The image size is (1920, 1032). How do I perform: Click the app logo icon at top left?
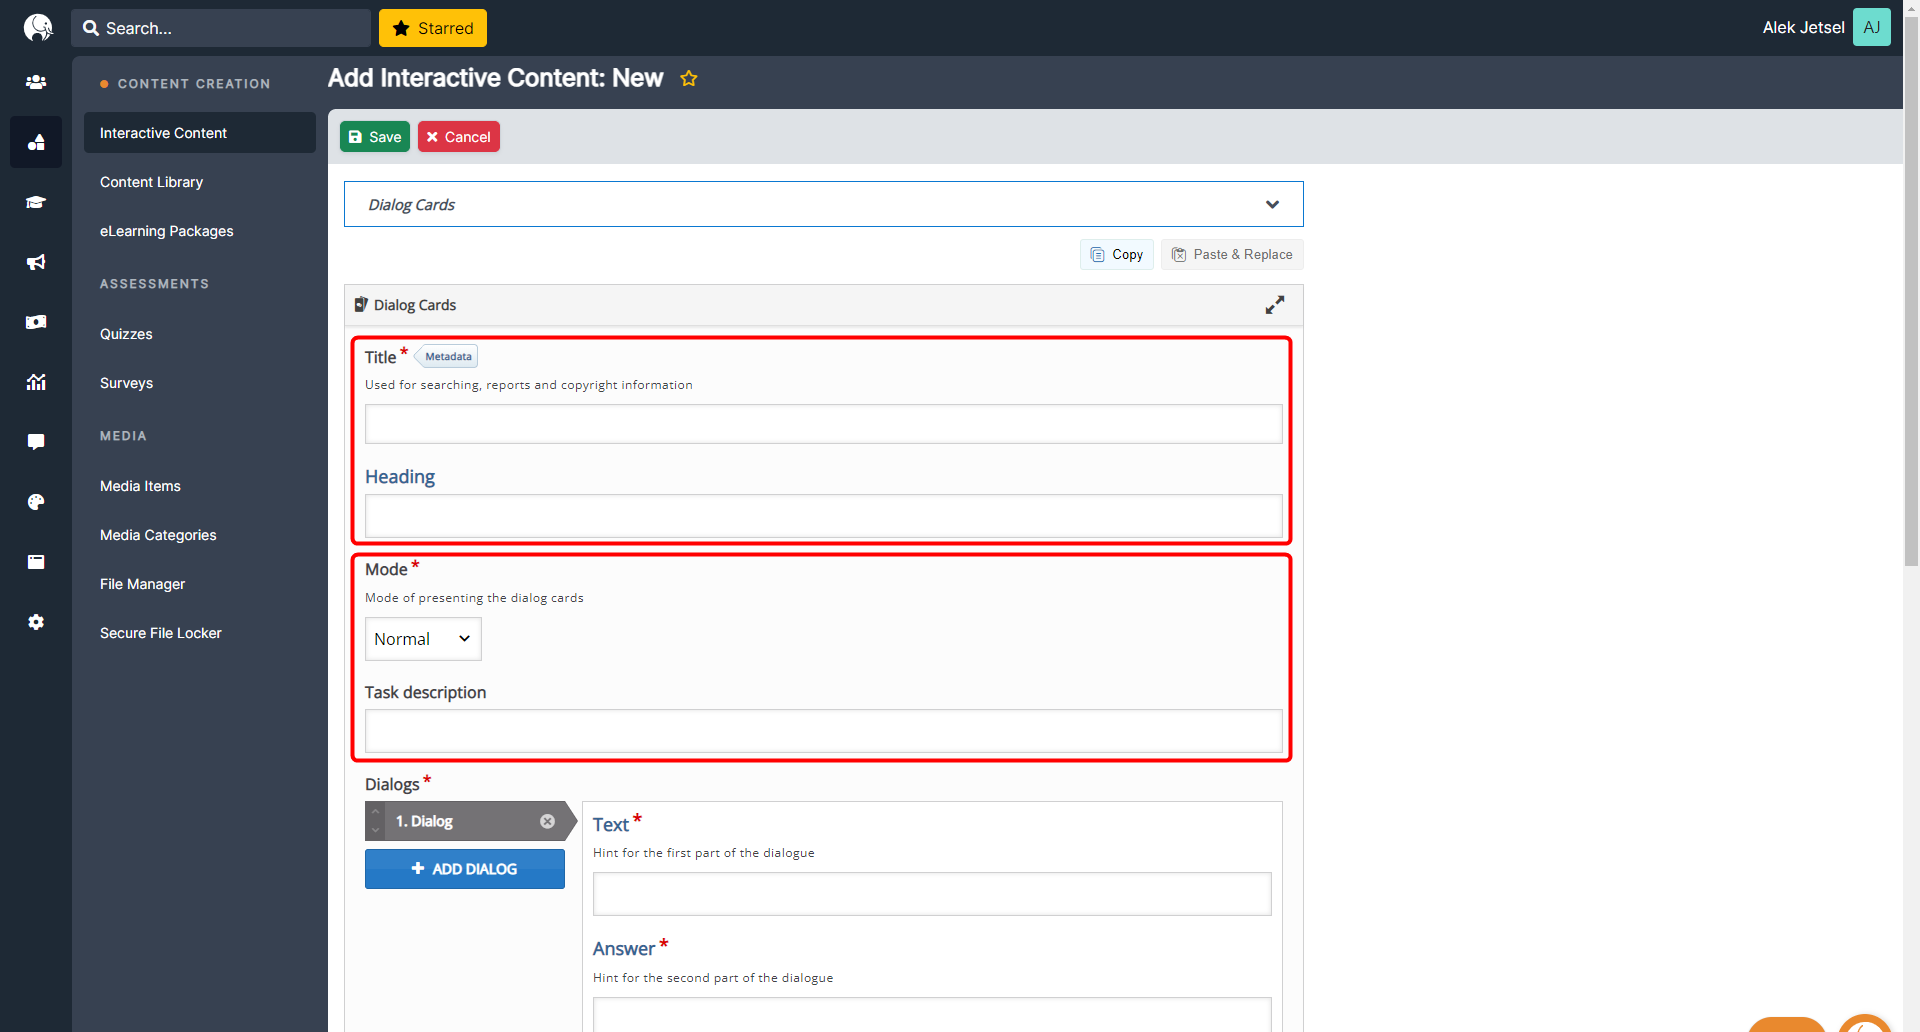pyautogui.click(x=37, y=27)
